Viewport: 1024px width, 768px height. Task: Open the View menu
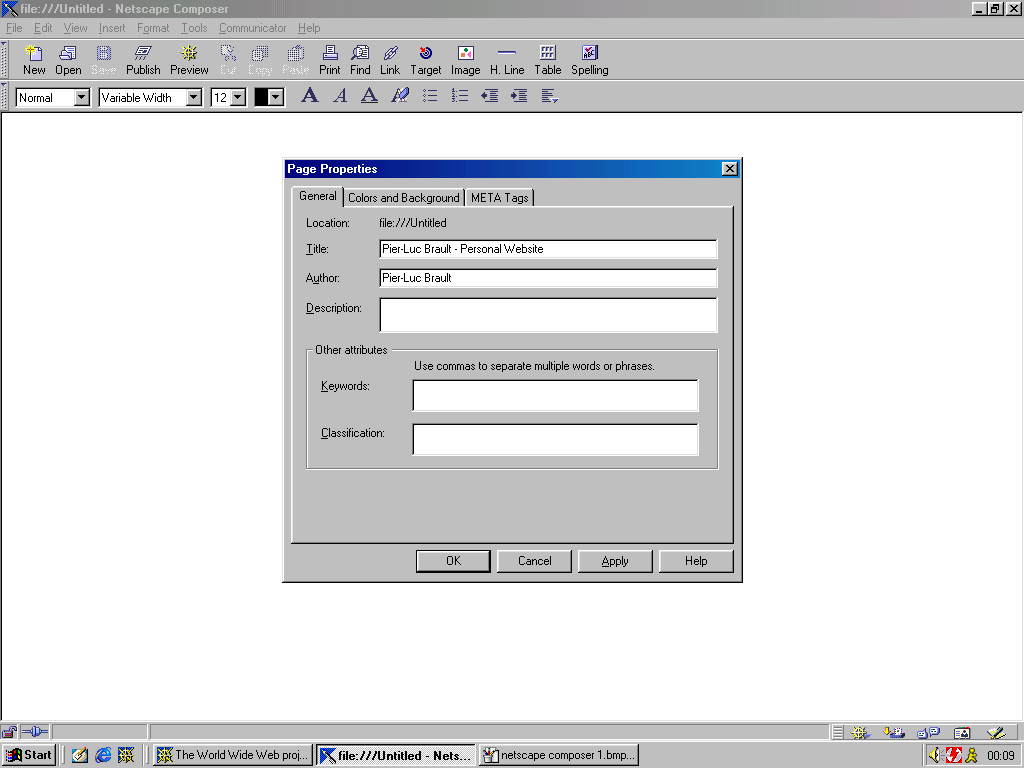75,28
